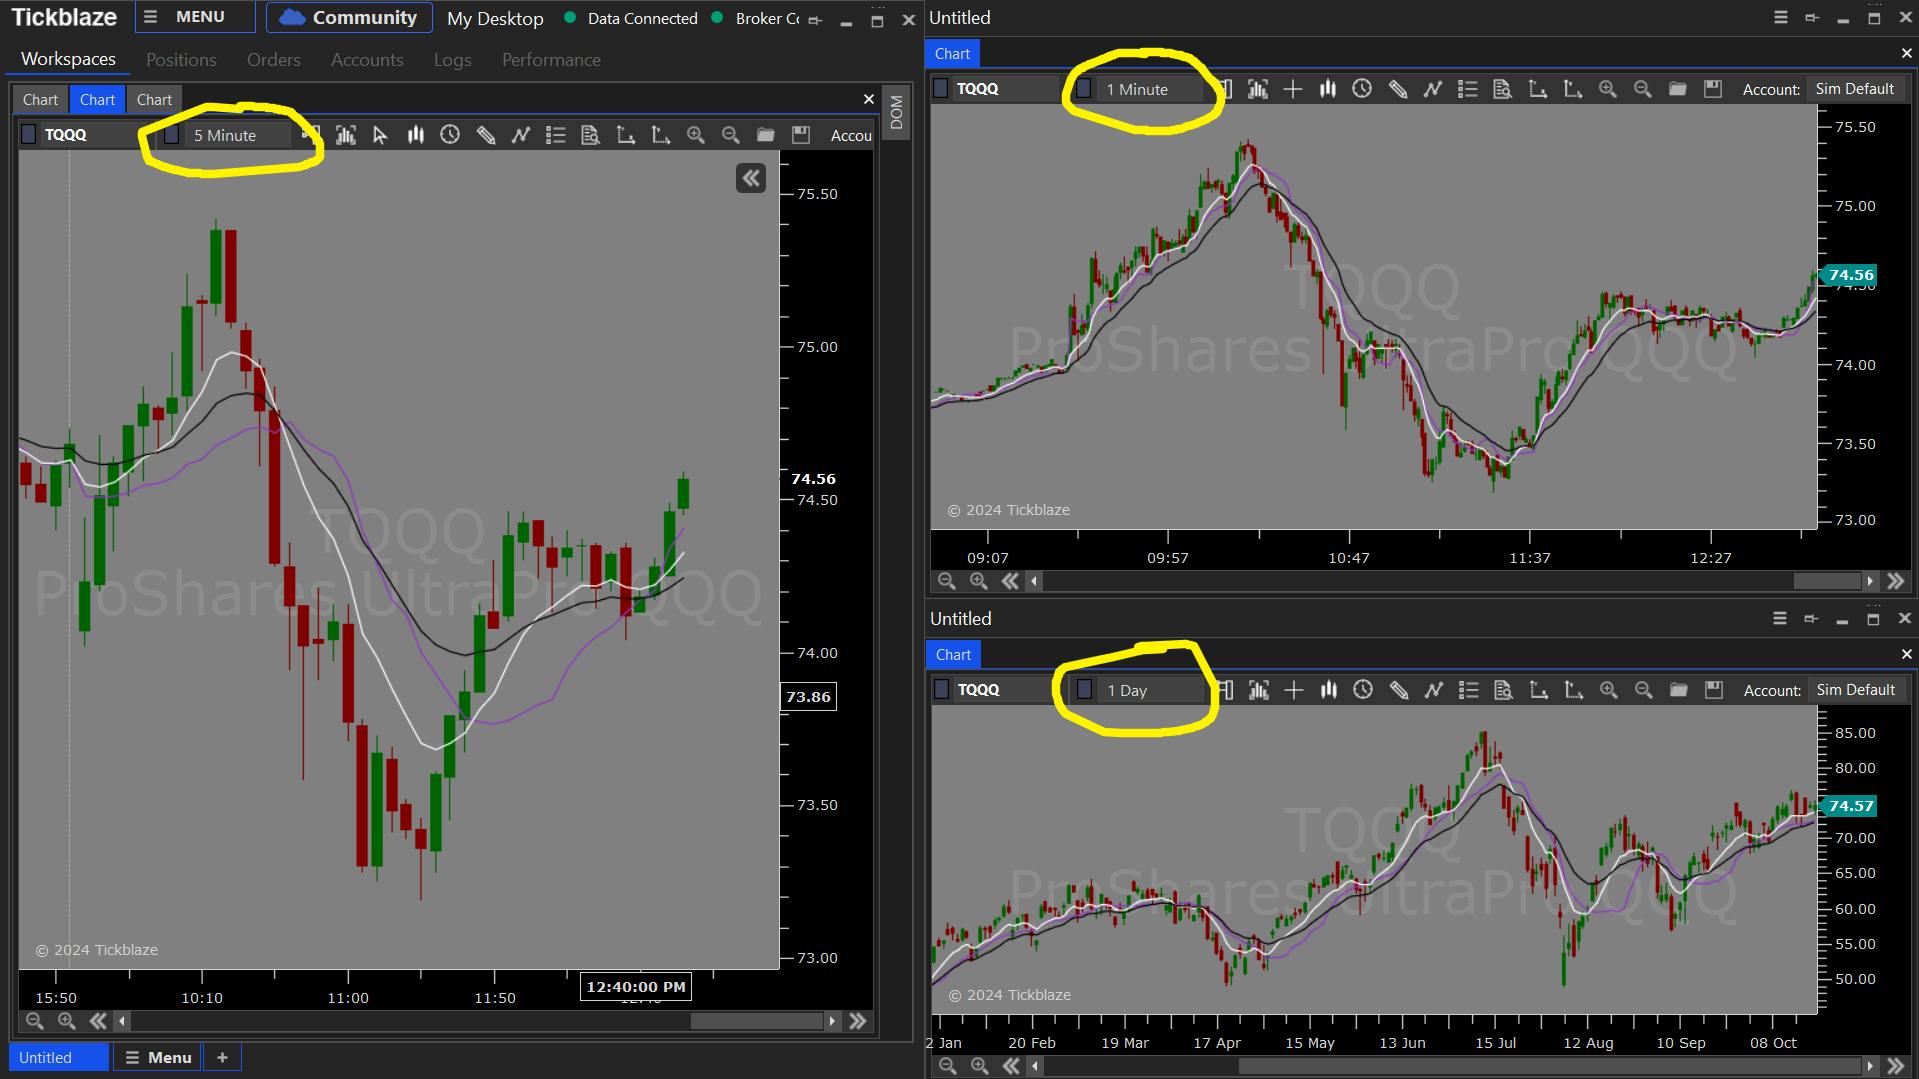Open the Tickblaze MENU dropdown
Viewport: 1919px width, 1079px height.
click(195, 17)
